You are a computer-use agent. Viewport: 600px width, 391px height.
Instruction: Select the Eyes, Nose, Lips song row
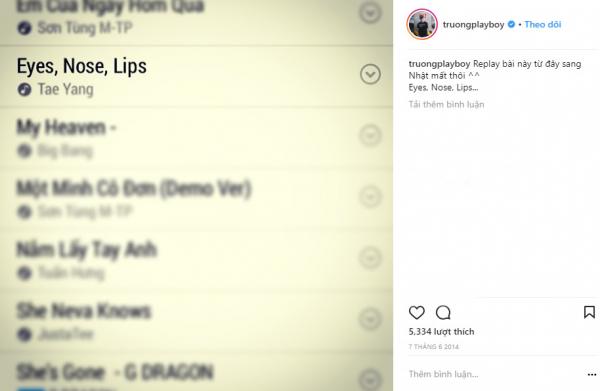[196, 77]
